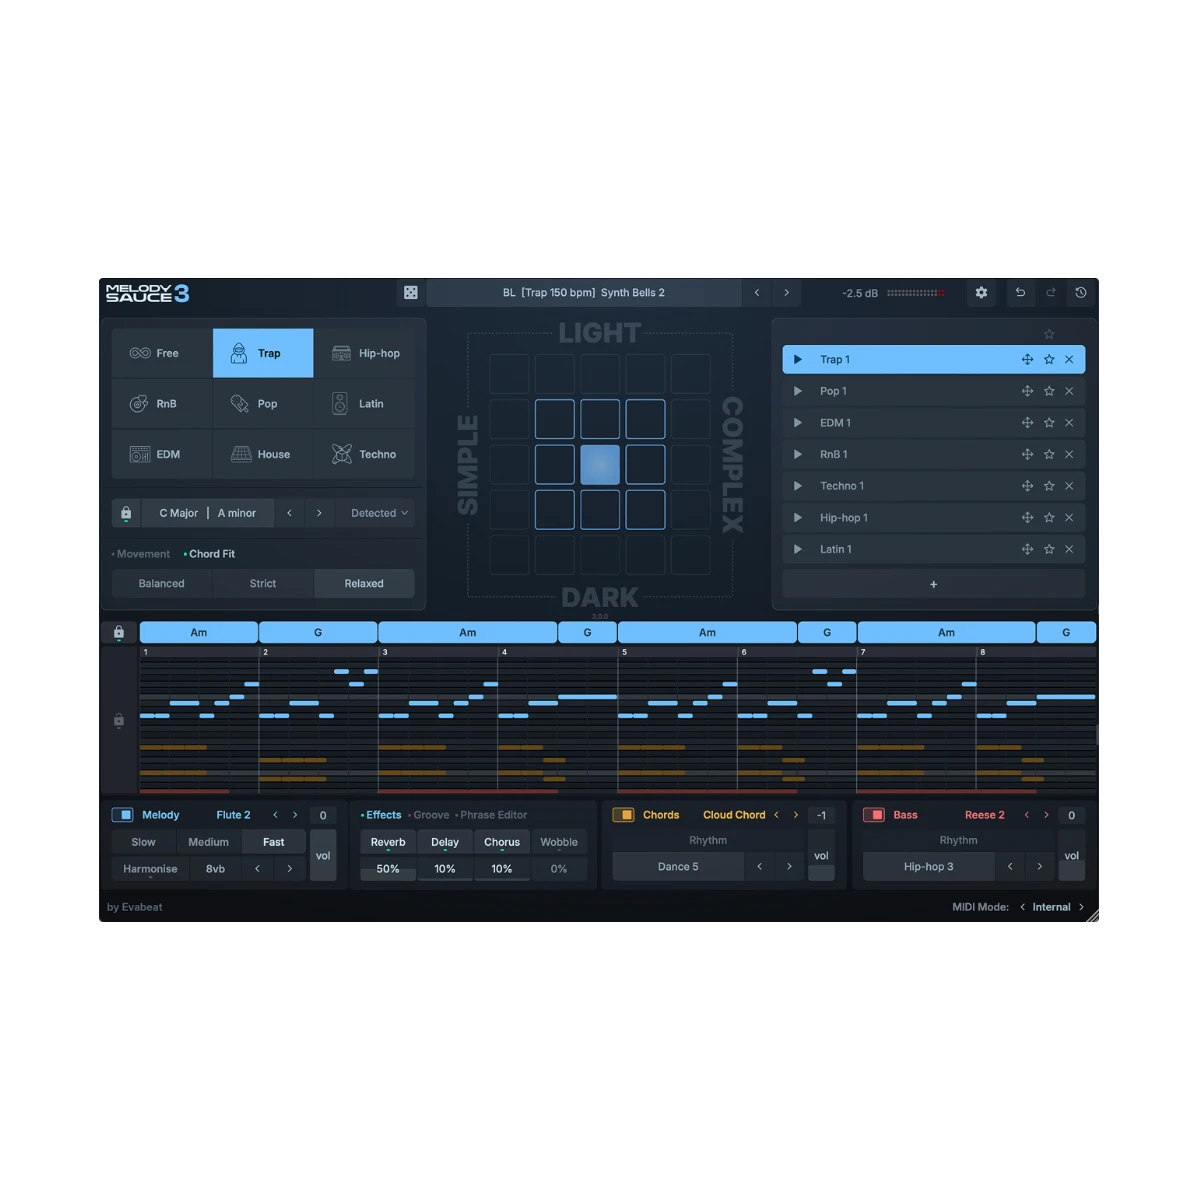Adjust the Reverb 50% amount
Image resolution: width=1199 pixels, height=1199 pixels.
tap(388, 869)
